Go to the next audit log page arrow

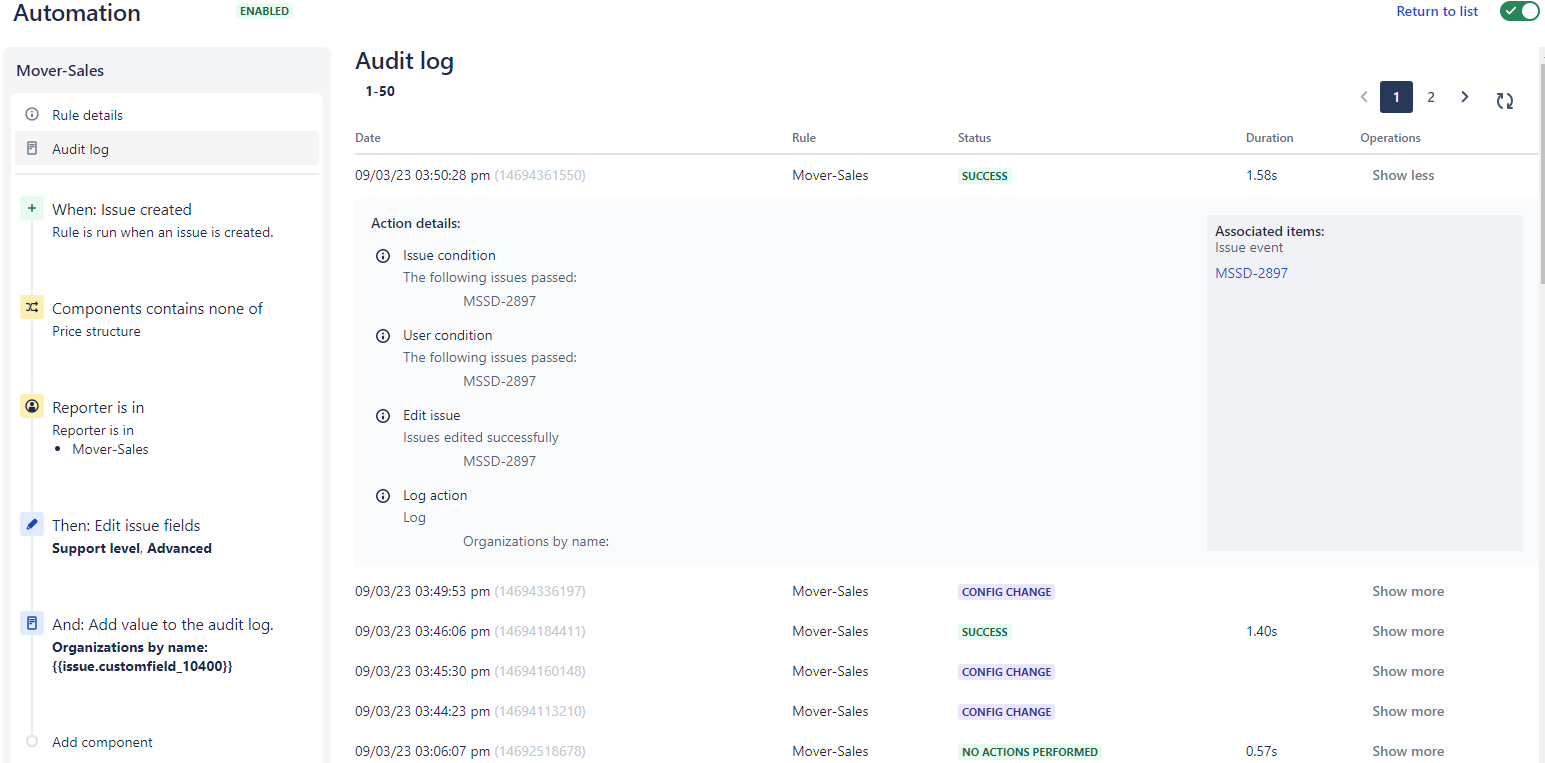click(x=1465, y=97)
